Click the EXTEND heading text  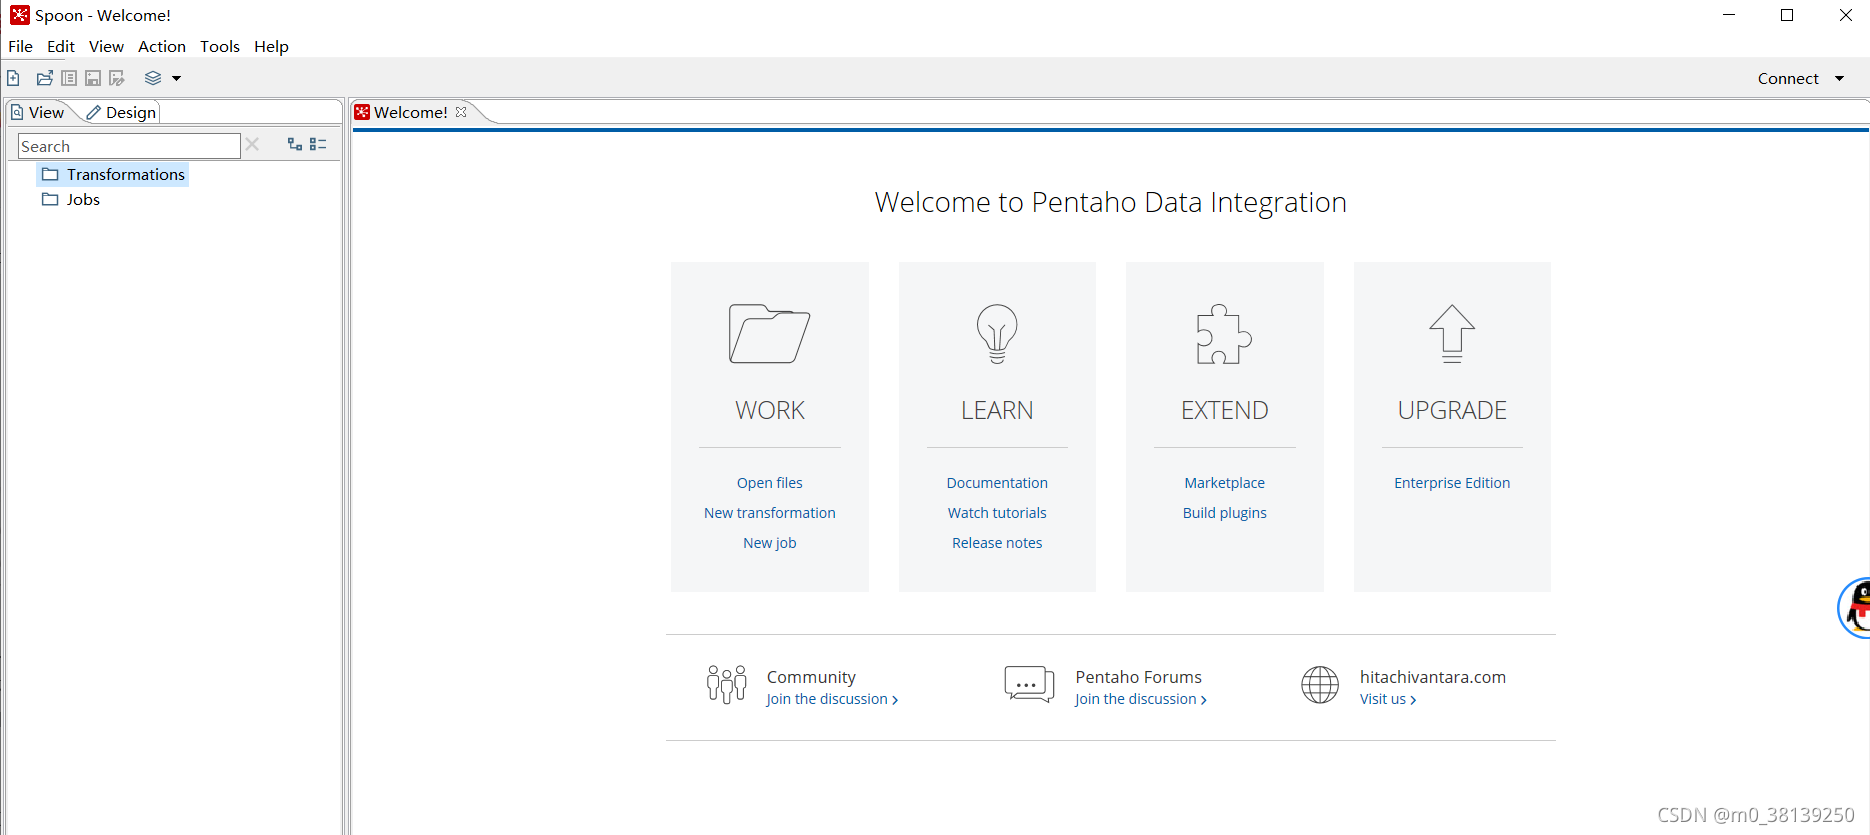[x=1225, y=410]
